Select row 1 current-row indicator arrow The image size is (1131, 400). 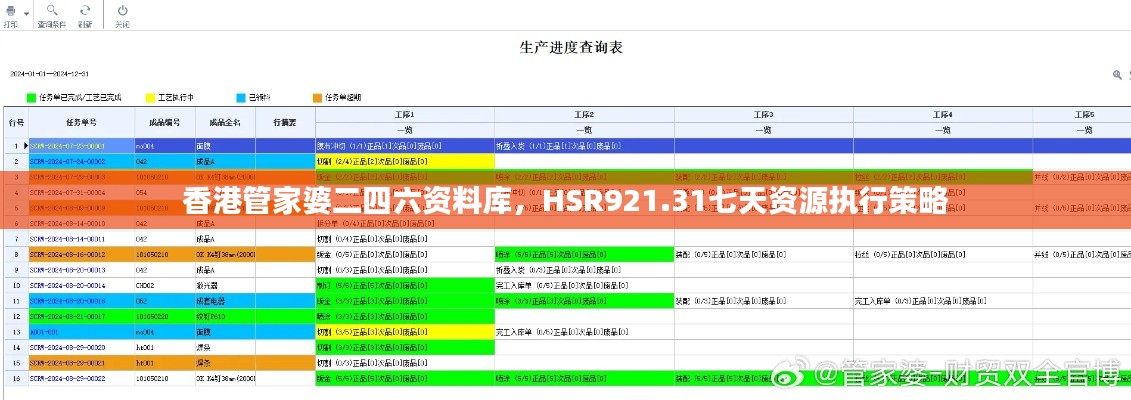pos(26,145)
